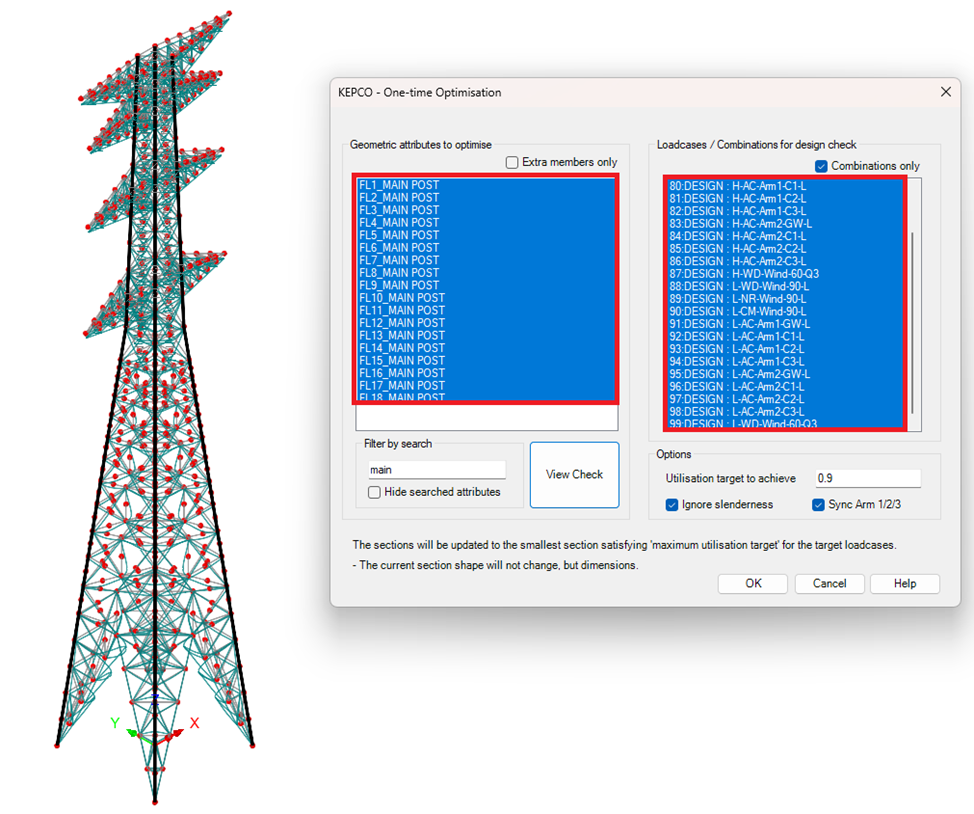Select loadcase 87:DESIGN : H-WD-Wind-60-Q3
Screen dimensions: 974x814
[x=743, y=273]
